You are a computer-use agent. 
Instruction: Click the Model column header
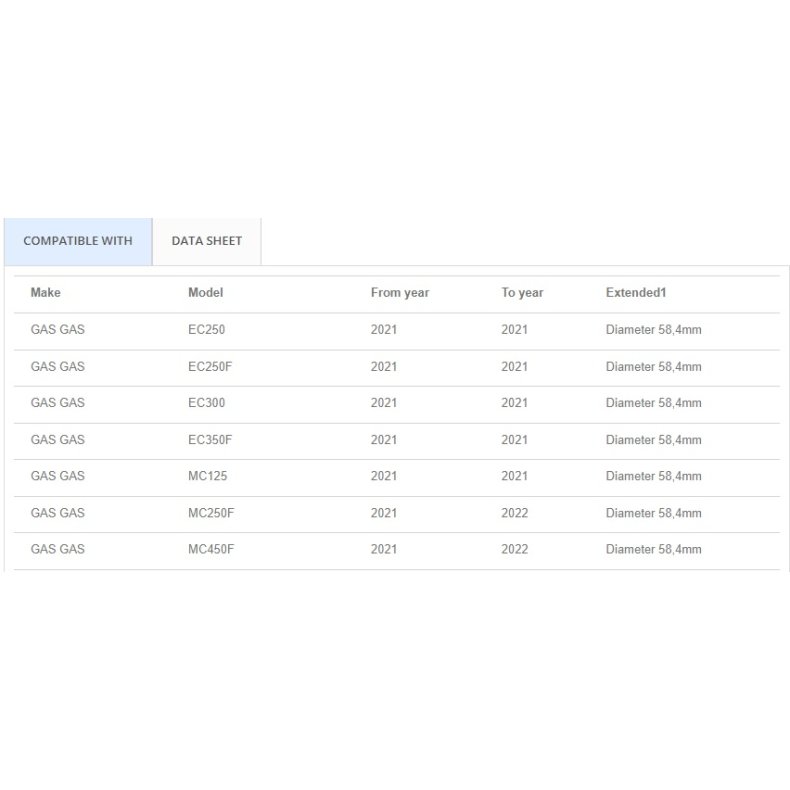tap(205, 293)
